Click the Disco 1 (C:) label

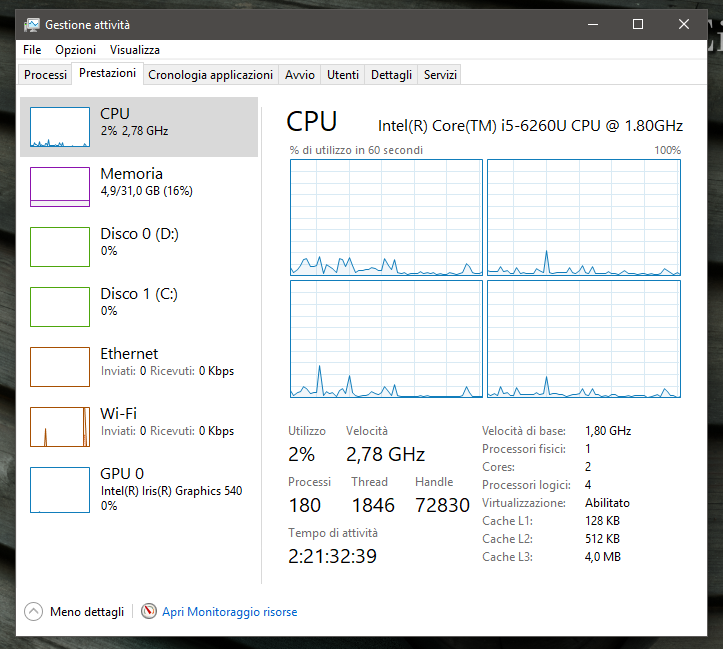pos(139,294)
